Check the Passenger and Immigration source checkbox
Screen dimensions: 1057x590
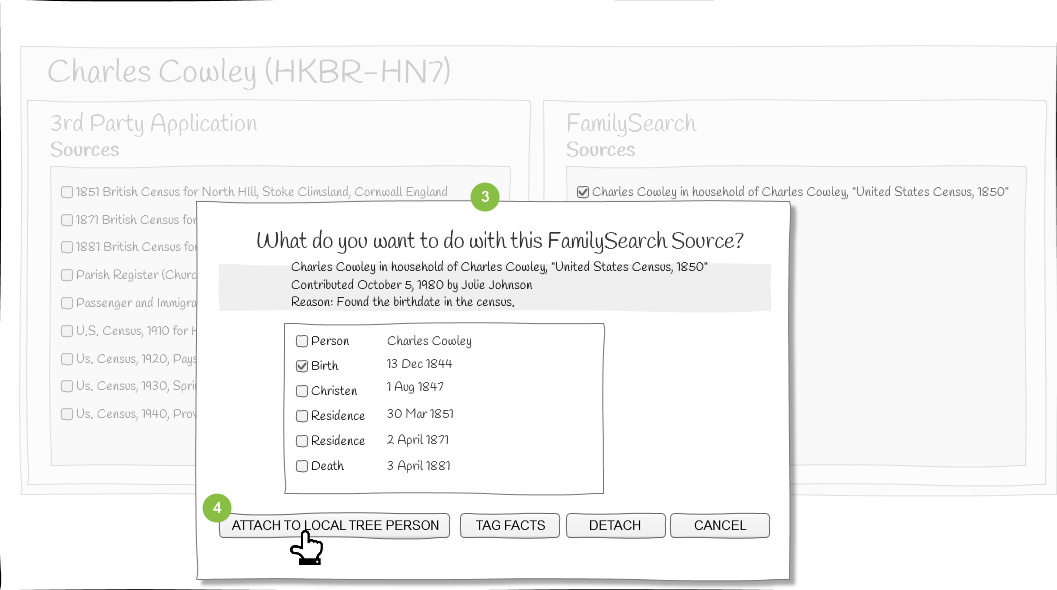67,303
